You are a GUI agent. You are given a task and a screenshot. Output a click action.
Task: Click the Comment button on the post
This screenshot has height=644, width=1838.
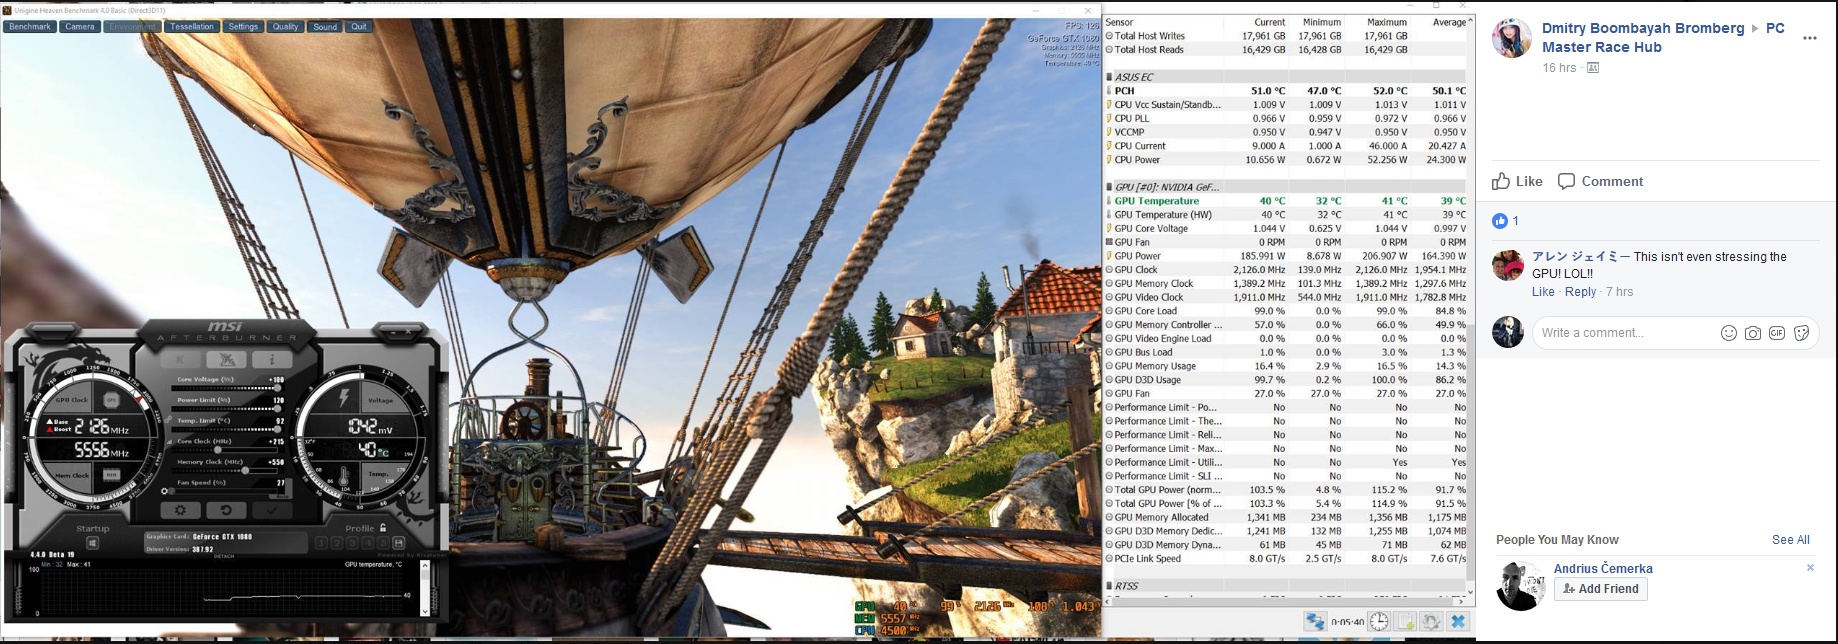point(1601,181)
